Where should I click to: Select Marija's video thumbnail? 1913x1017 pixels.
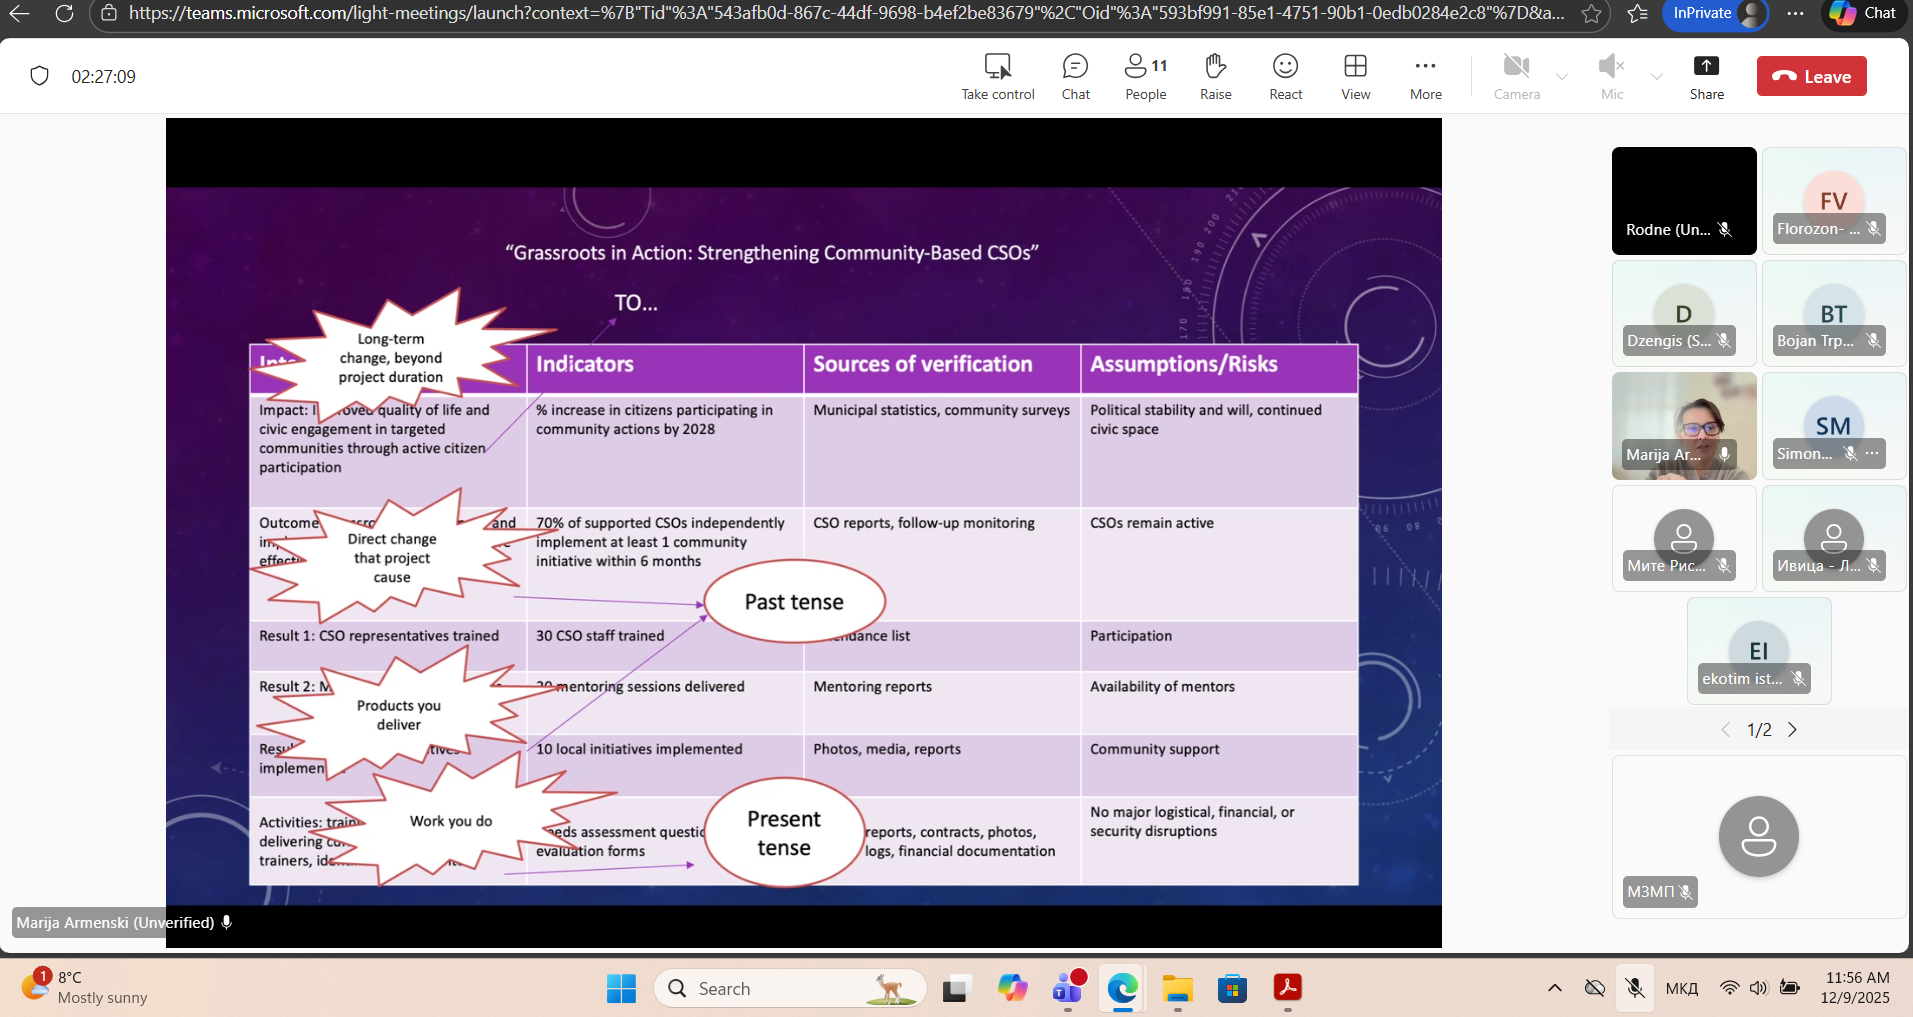coord(1683,425)
